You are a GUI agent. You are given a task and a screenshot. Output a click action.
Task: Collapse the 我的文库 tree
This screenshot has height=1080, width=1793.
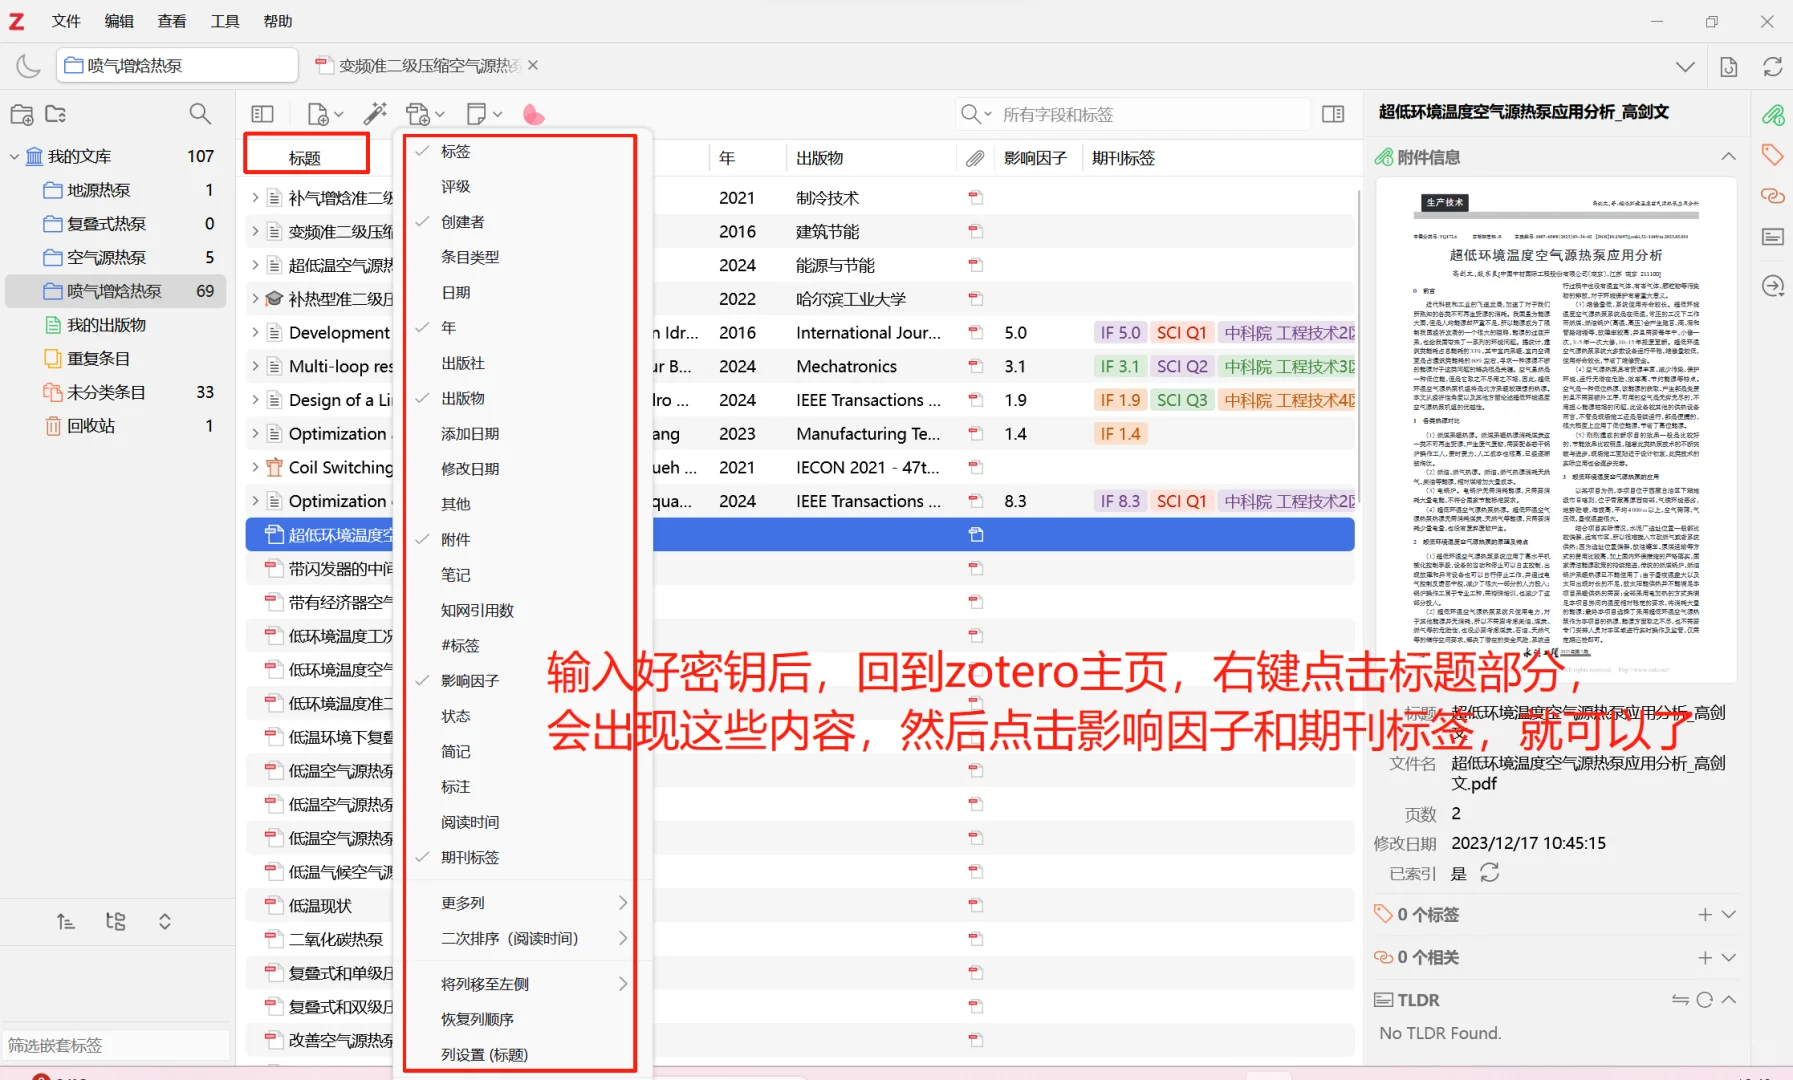(x=14, y=156)
